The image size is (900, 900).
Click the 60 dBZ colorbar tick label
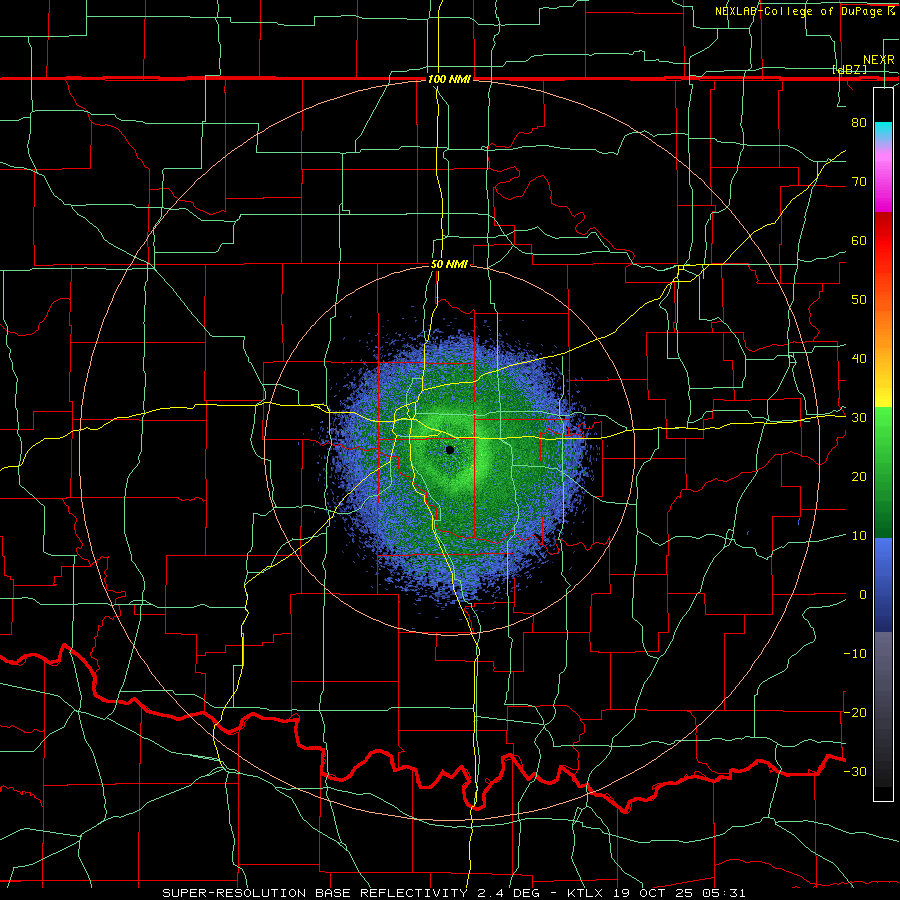859,240
